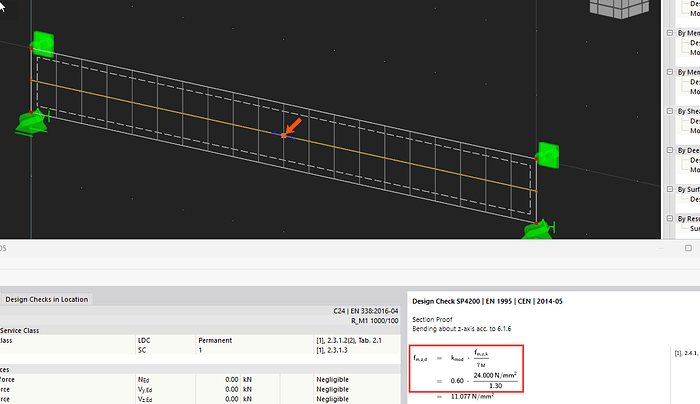Collapse the 'By Dee...' tree node
Screen dimensions: 700x404
(671, 150)
